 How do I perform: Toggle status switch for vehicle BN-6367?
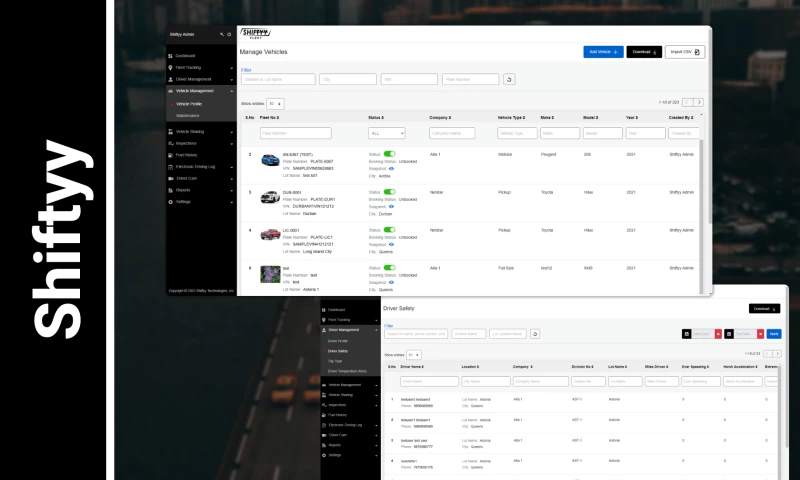[389, 154]
